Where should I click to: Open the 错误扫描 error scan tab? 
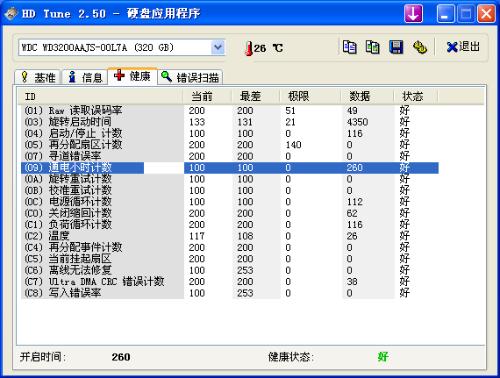click(190, 77)
